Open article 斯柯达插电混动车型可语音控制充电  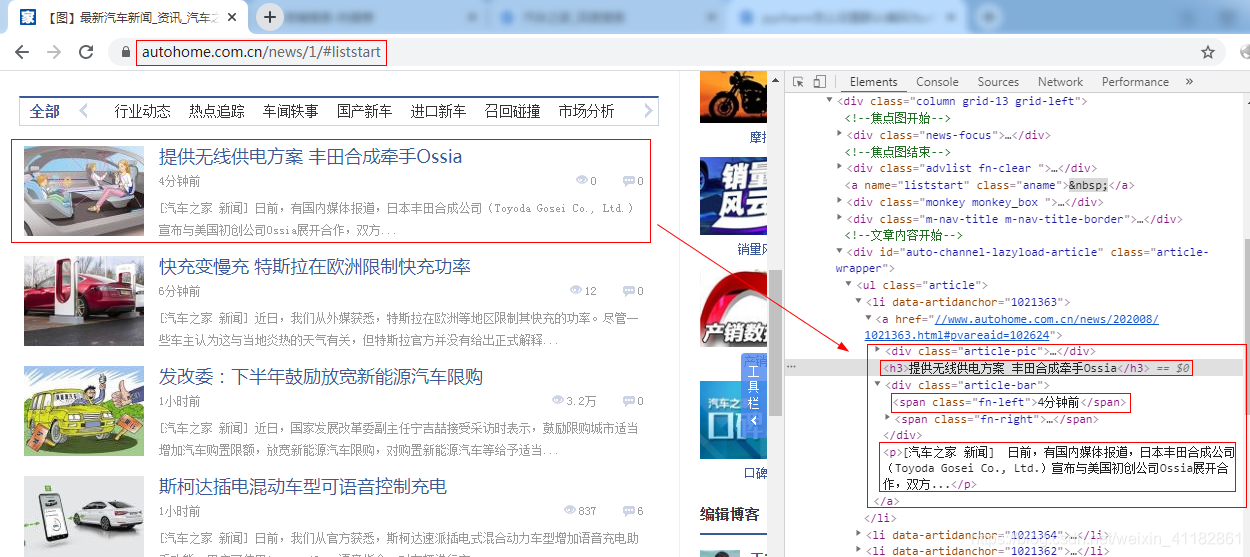303,487
